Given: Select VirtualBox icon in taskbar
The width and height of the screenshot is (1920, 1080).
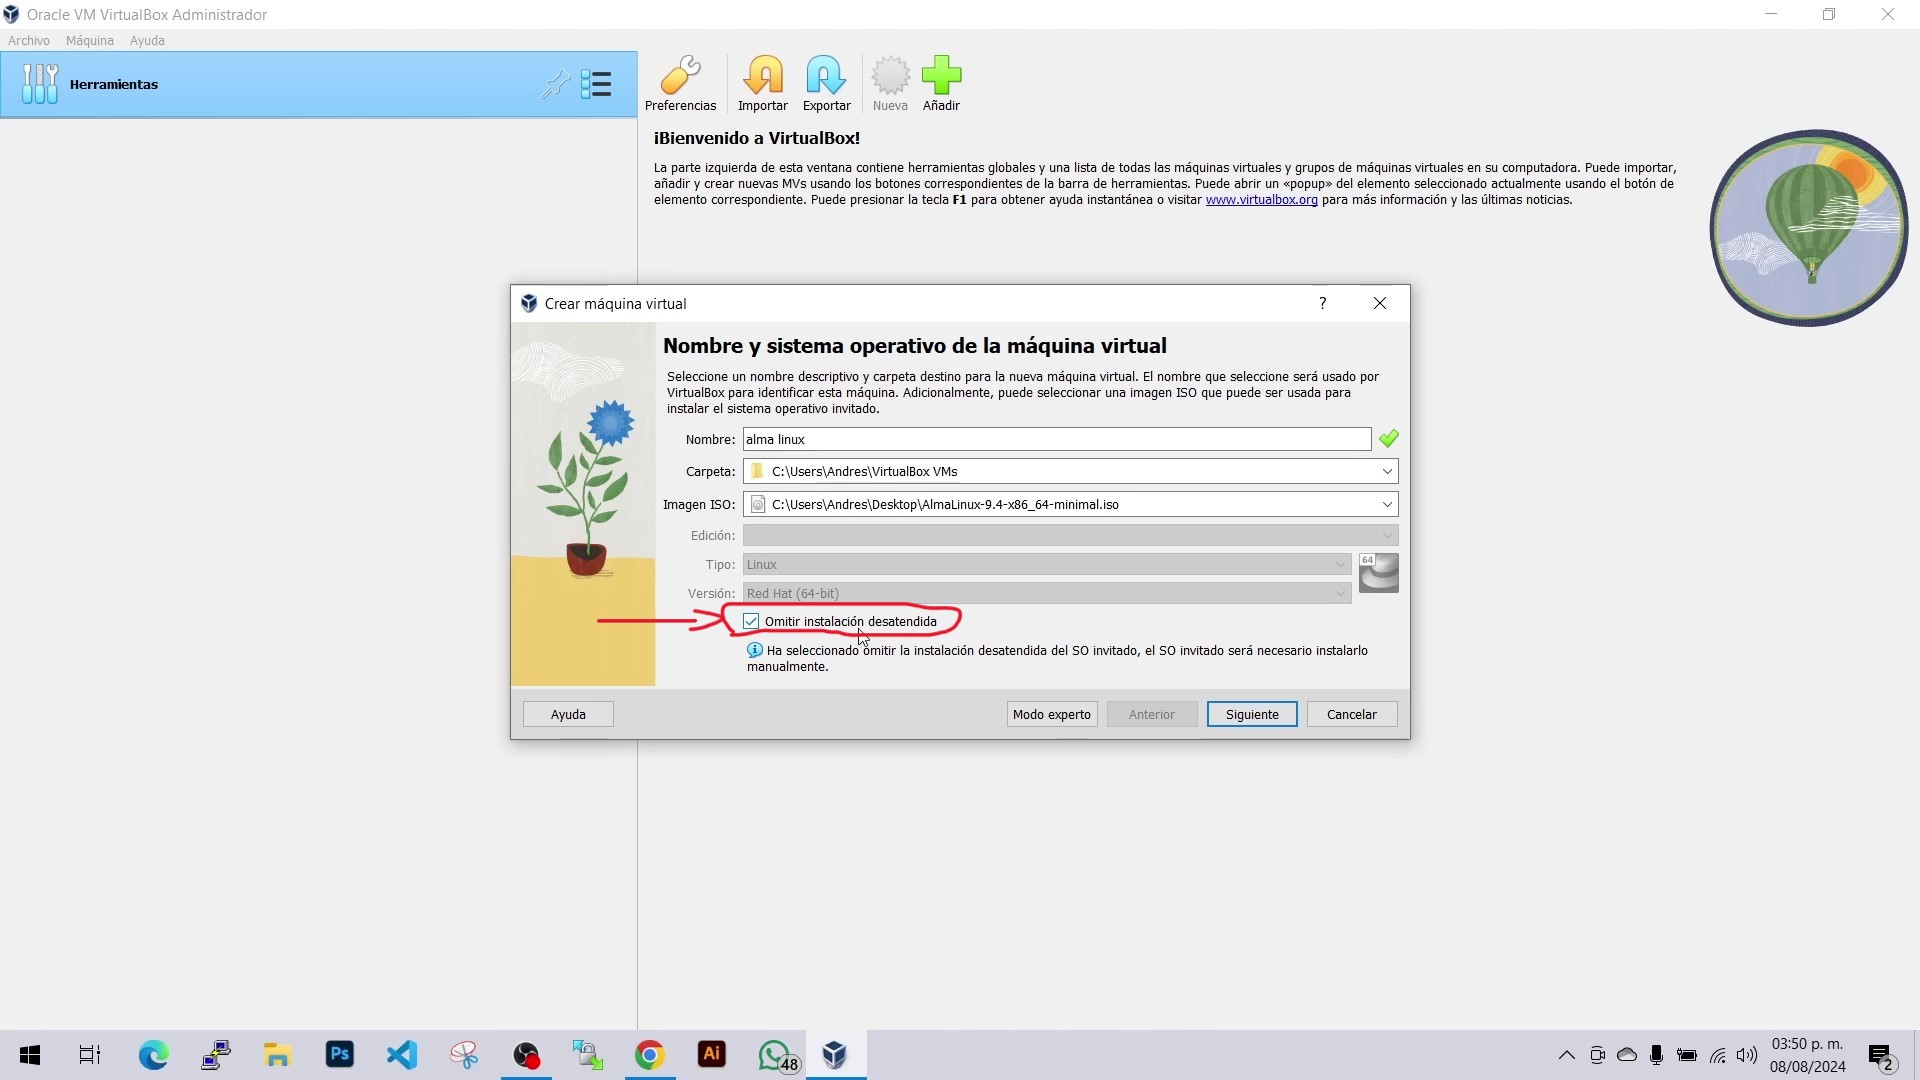Looking at the screenshot, I should coord(835,1055).
